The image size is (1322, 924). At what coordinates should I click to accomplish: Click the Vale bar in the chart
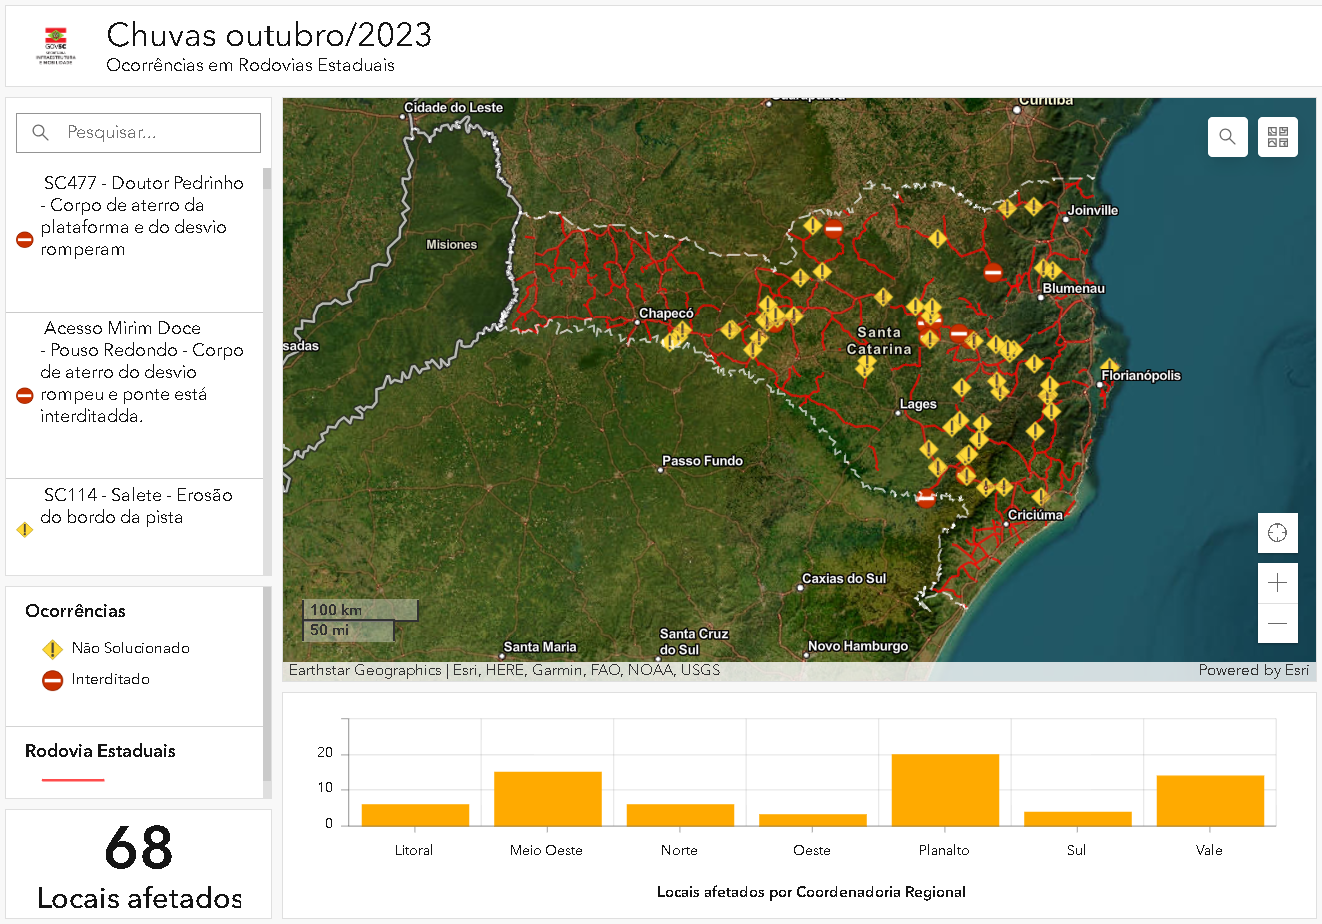pos(1210,801)
